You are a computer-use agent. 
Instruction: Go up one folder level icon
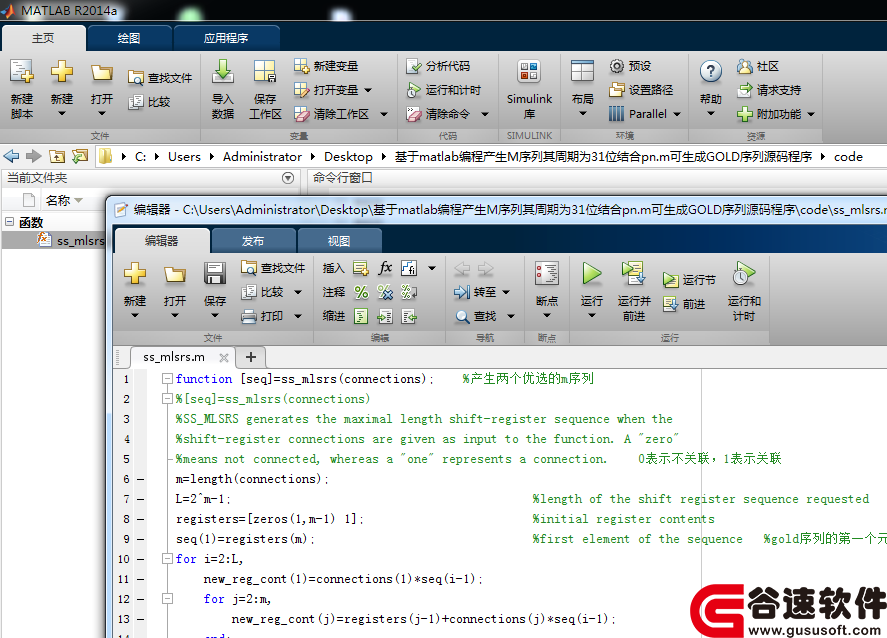(57, 157)
